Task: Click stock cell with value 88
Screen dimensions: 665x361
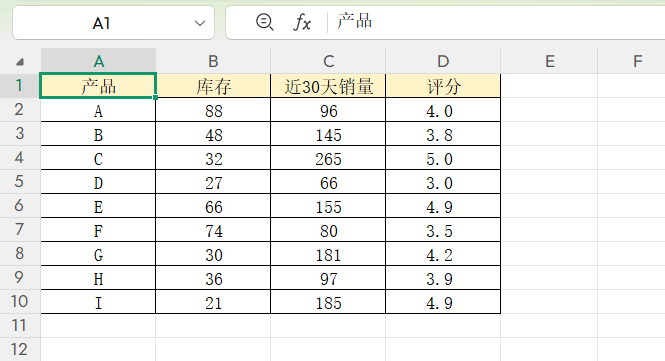Action: pos(213,110)
